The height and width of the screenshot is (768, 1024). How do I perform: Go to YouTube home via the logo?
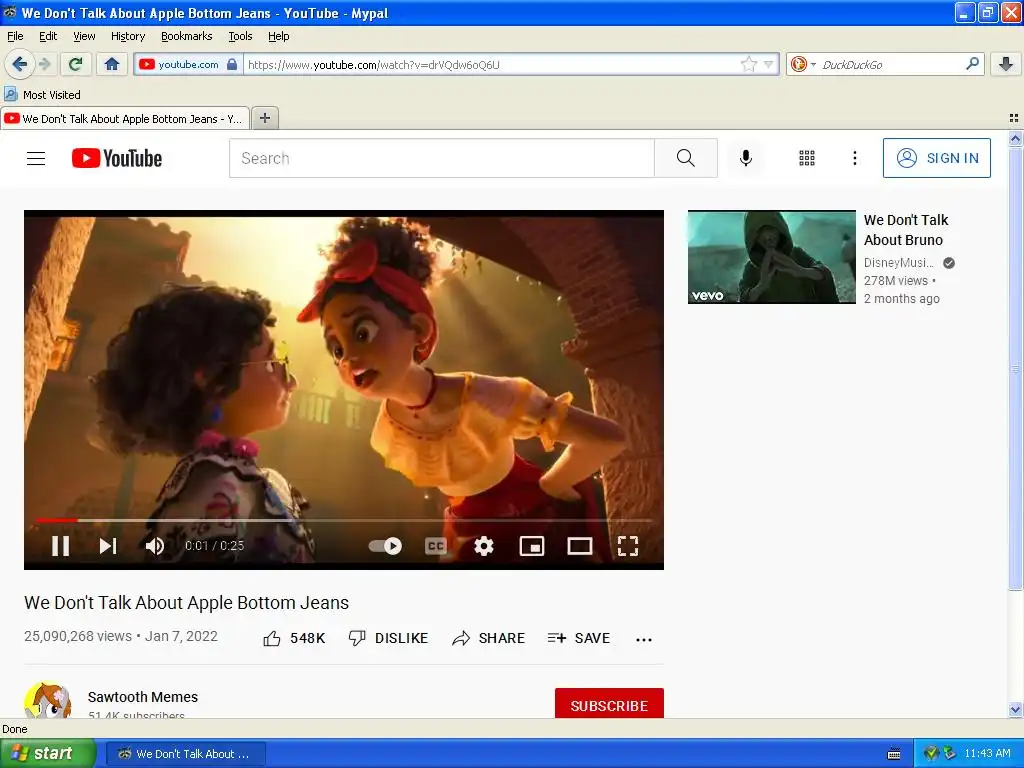pos(117,158)
